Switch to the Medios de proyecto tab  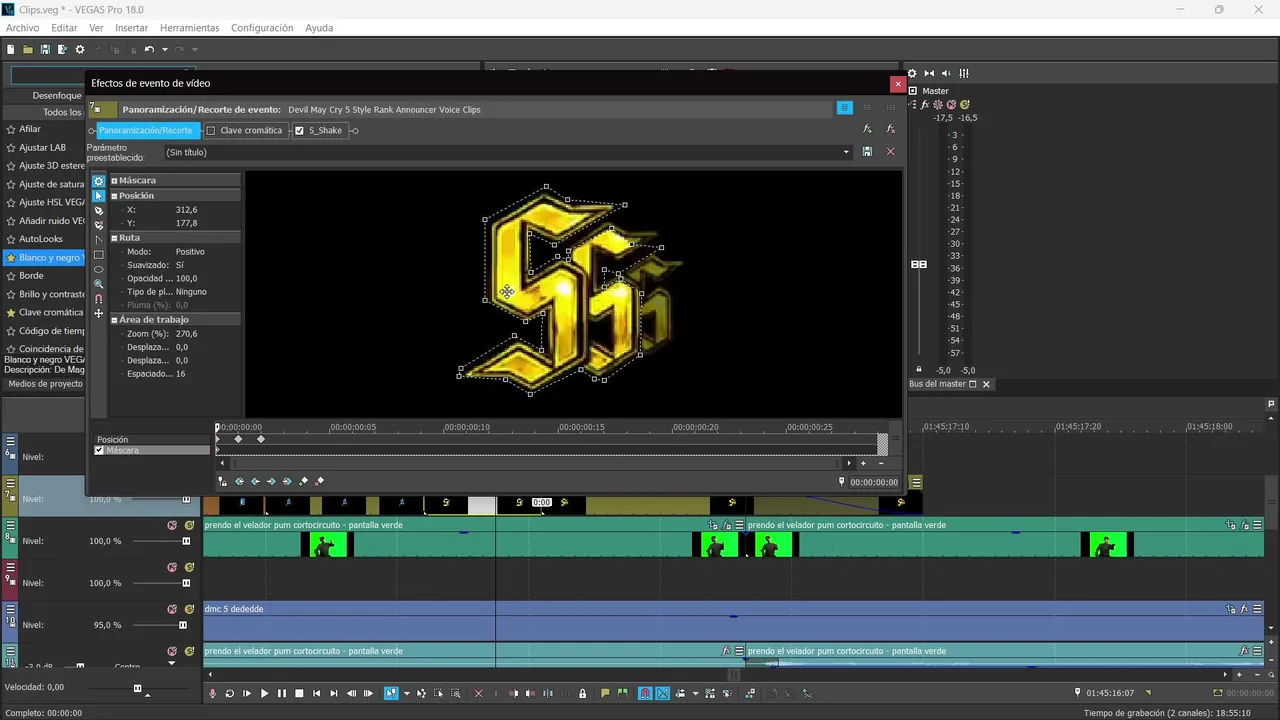[x=45, y=384]
